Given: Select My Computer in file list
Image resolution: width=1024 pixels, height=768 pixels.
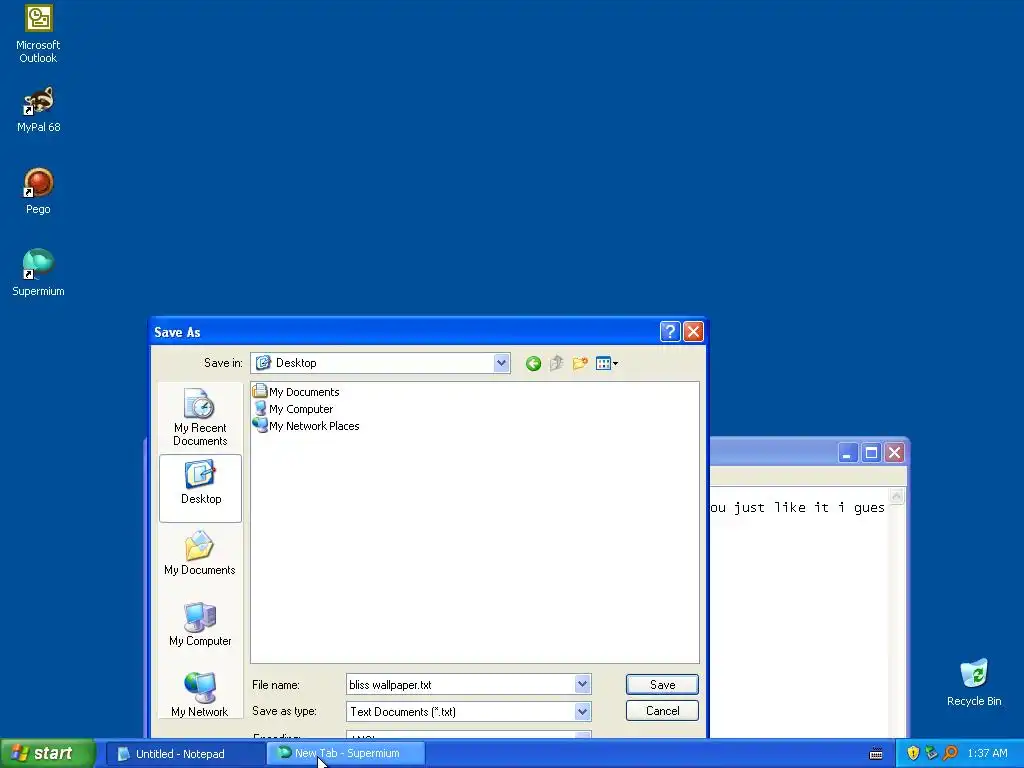Looking at the screenshot, I should click(293, 409).
